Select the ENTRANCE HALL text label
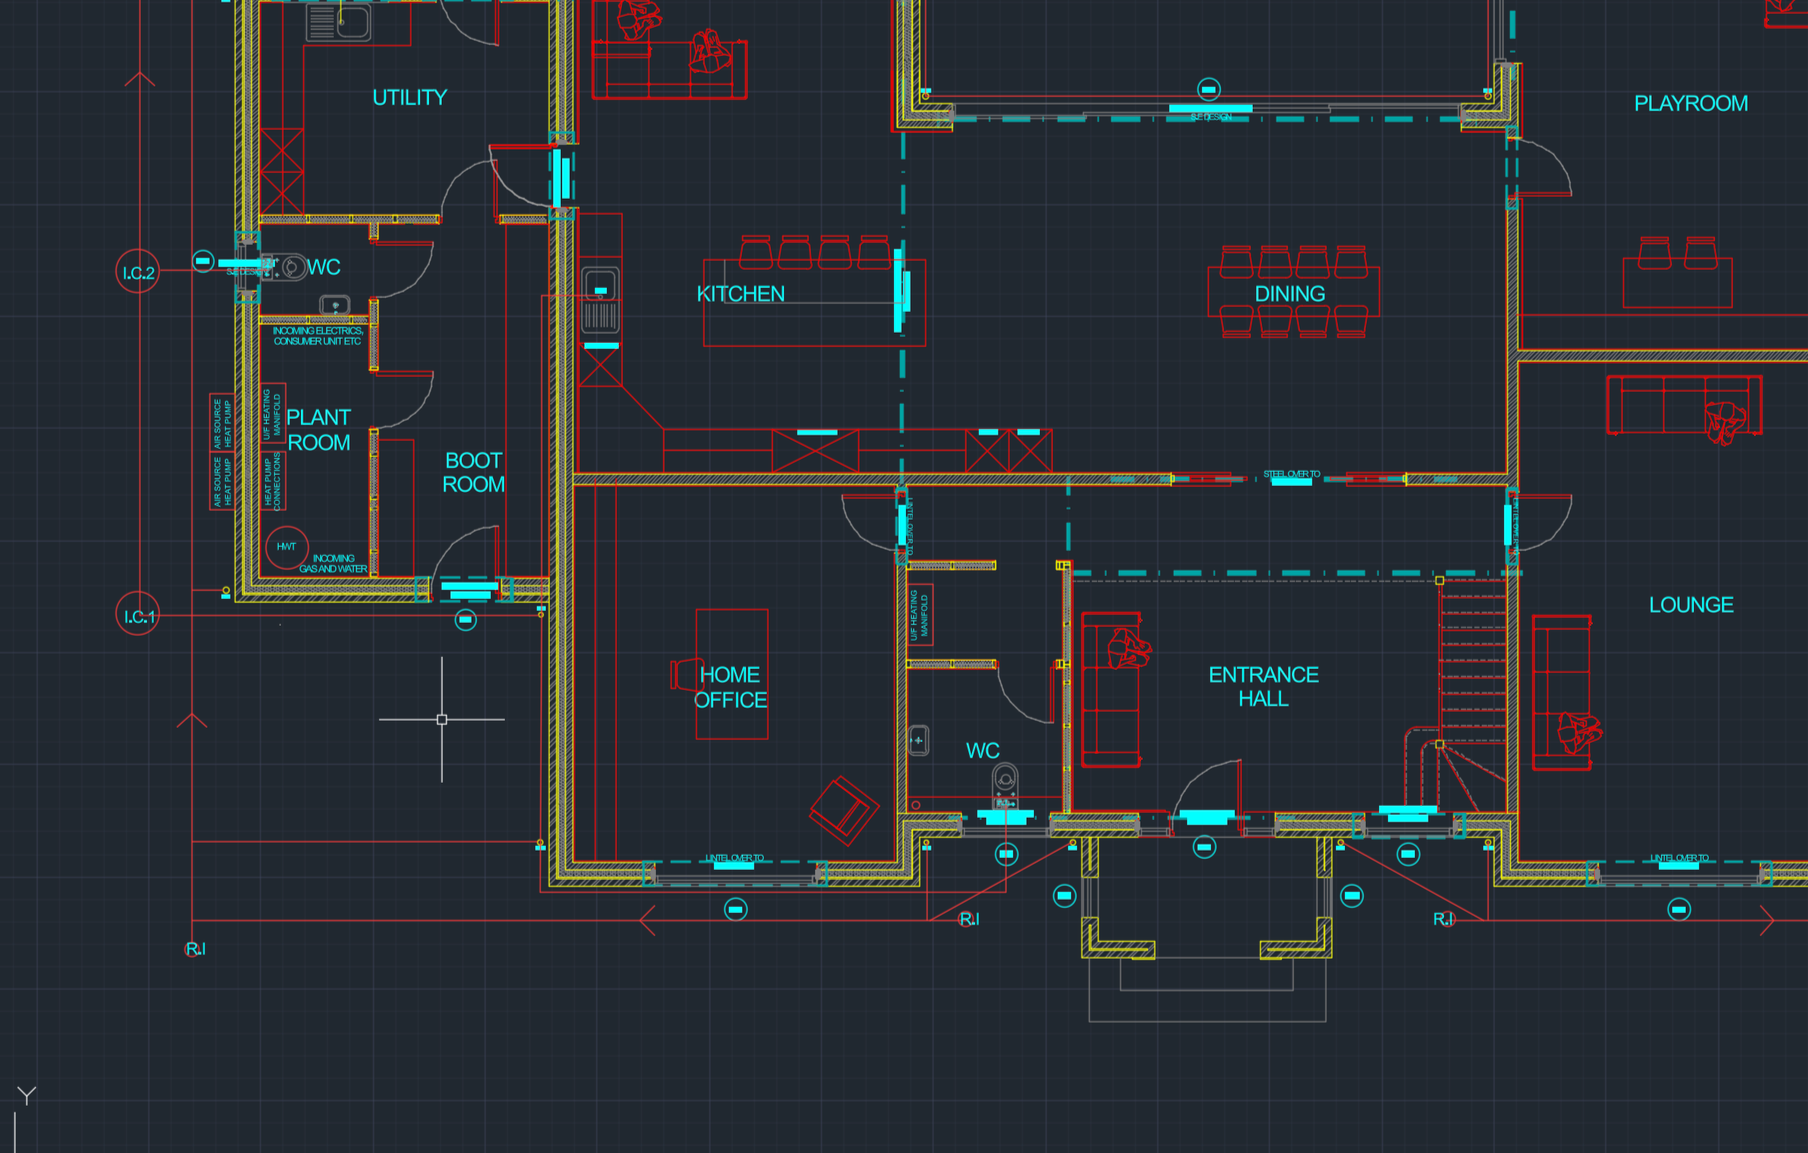The image size is (1808, 1153). 1263,686
